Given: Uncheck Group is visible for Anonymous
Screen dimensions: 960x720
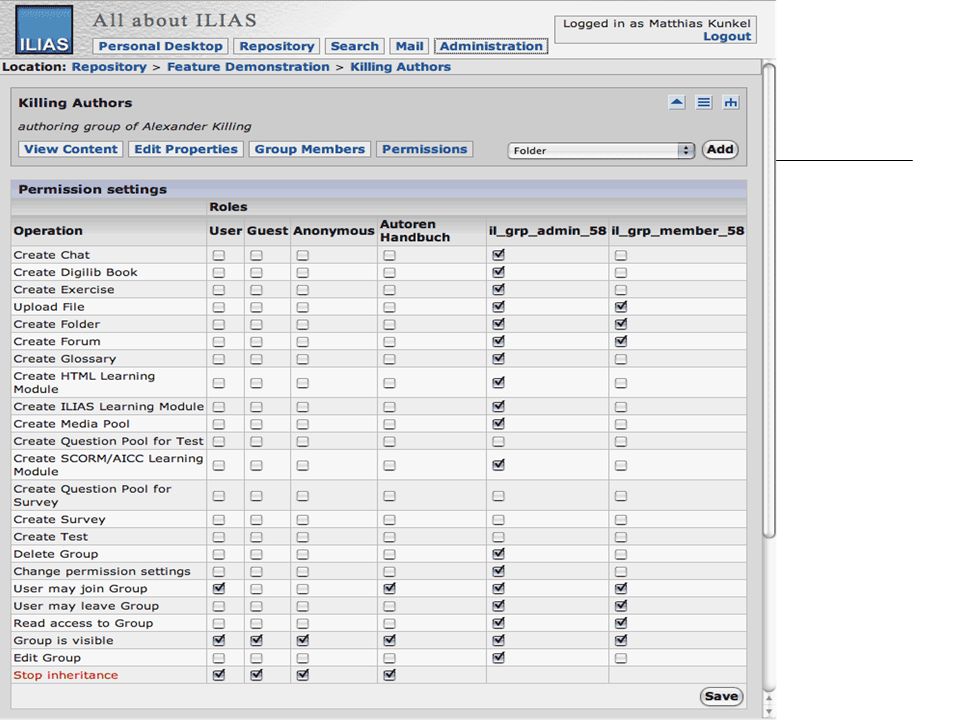Looking at the screenshot, I should point(302,640).
